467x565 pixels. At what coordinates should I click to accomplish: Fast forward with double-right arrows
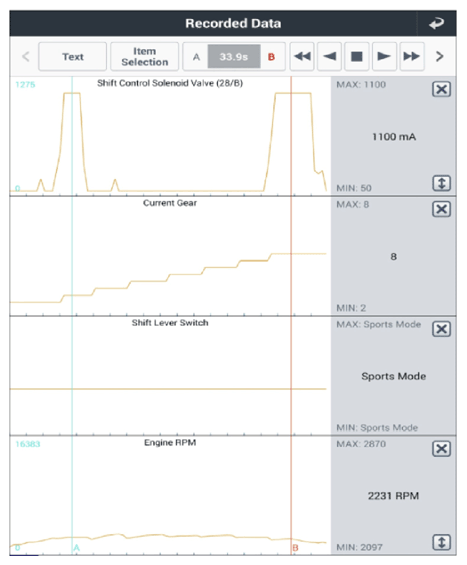click(x=412, y=57)
